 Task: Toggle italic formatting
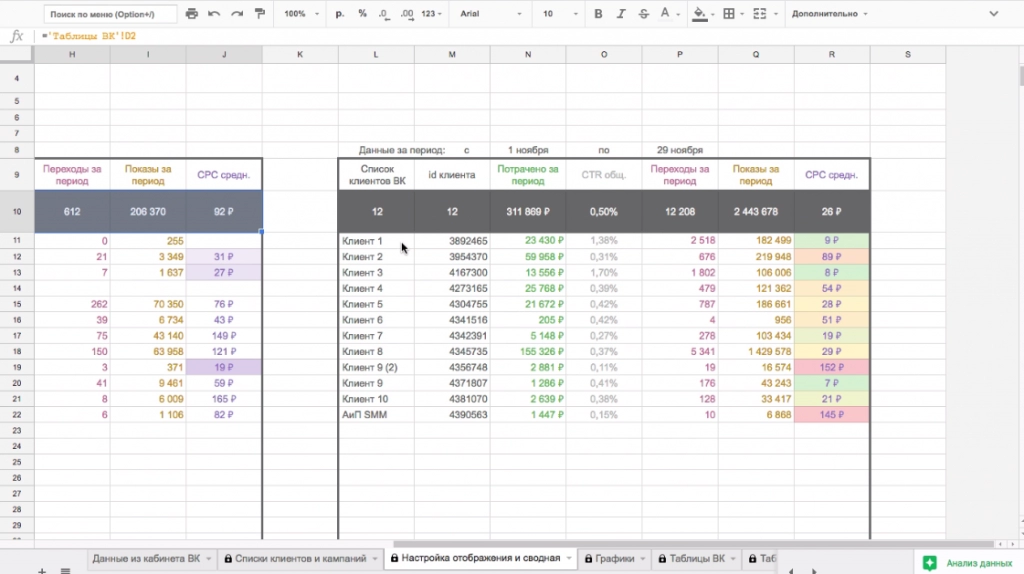pyautogui.click(x=620, y=14)
